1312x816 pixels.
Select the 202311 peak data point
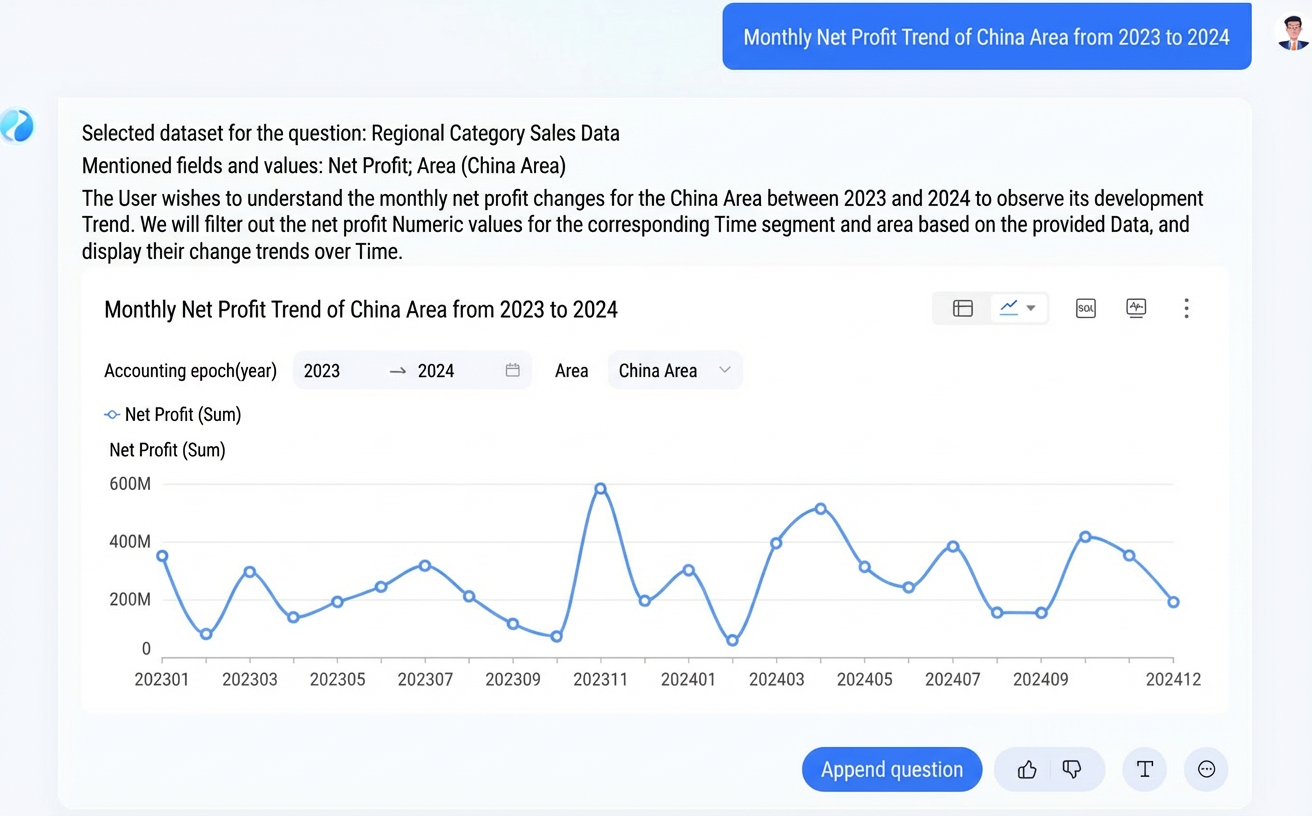coord(600,489)
